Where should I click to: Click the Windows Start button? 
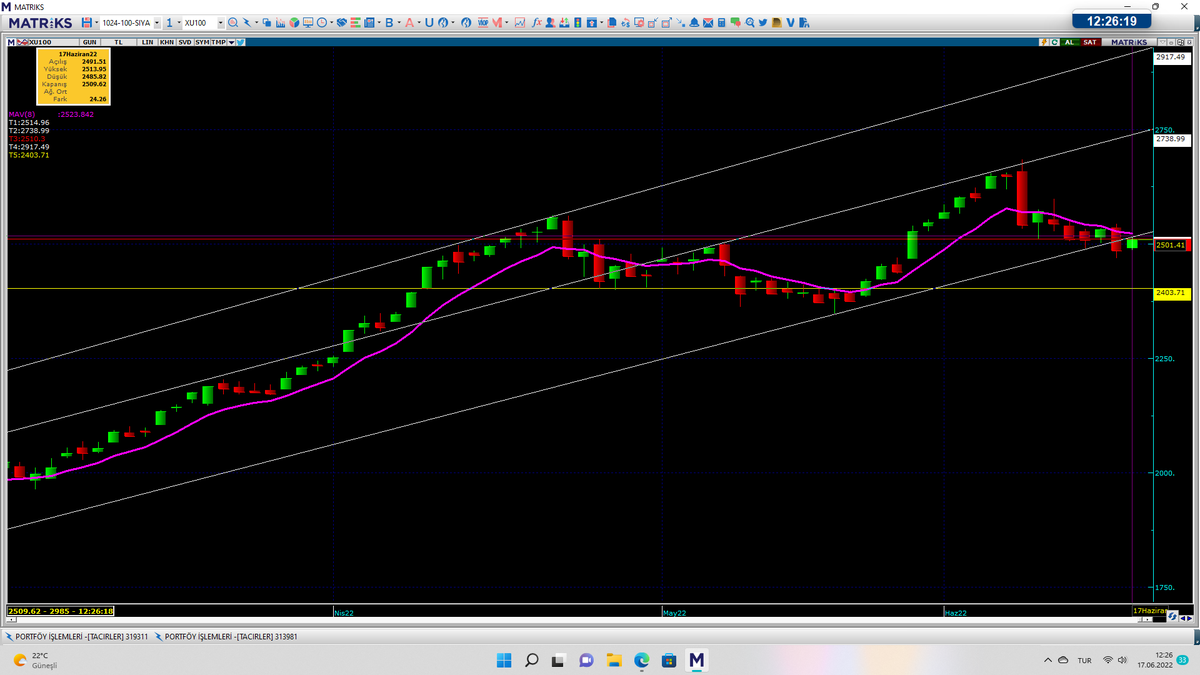coord(503,660)
